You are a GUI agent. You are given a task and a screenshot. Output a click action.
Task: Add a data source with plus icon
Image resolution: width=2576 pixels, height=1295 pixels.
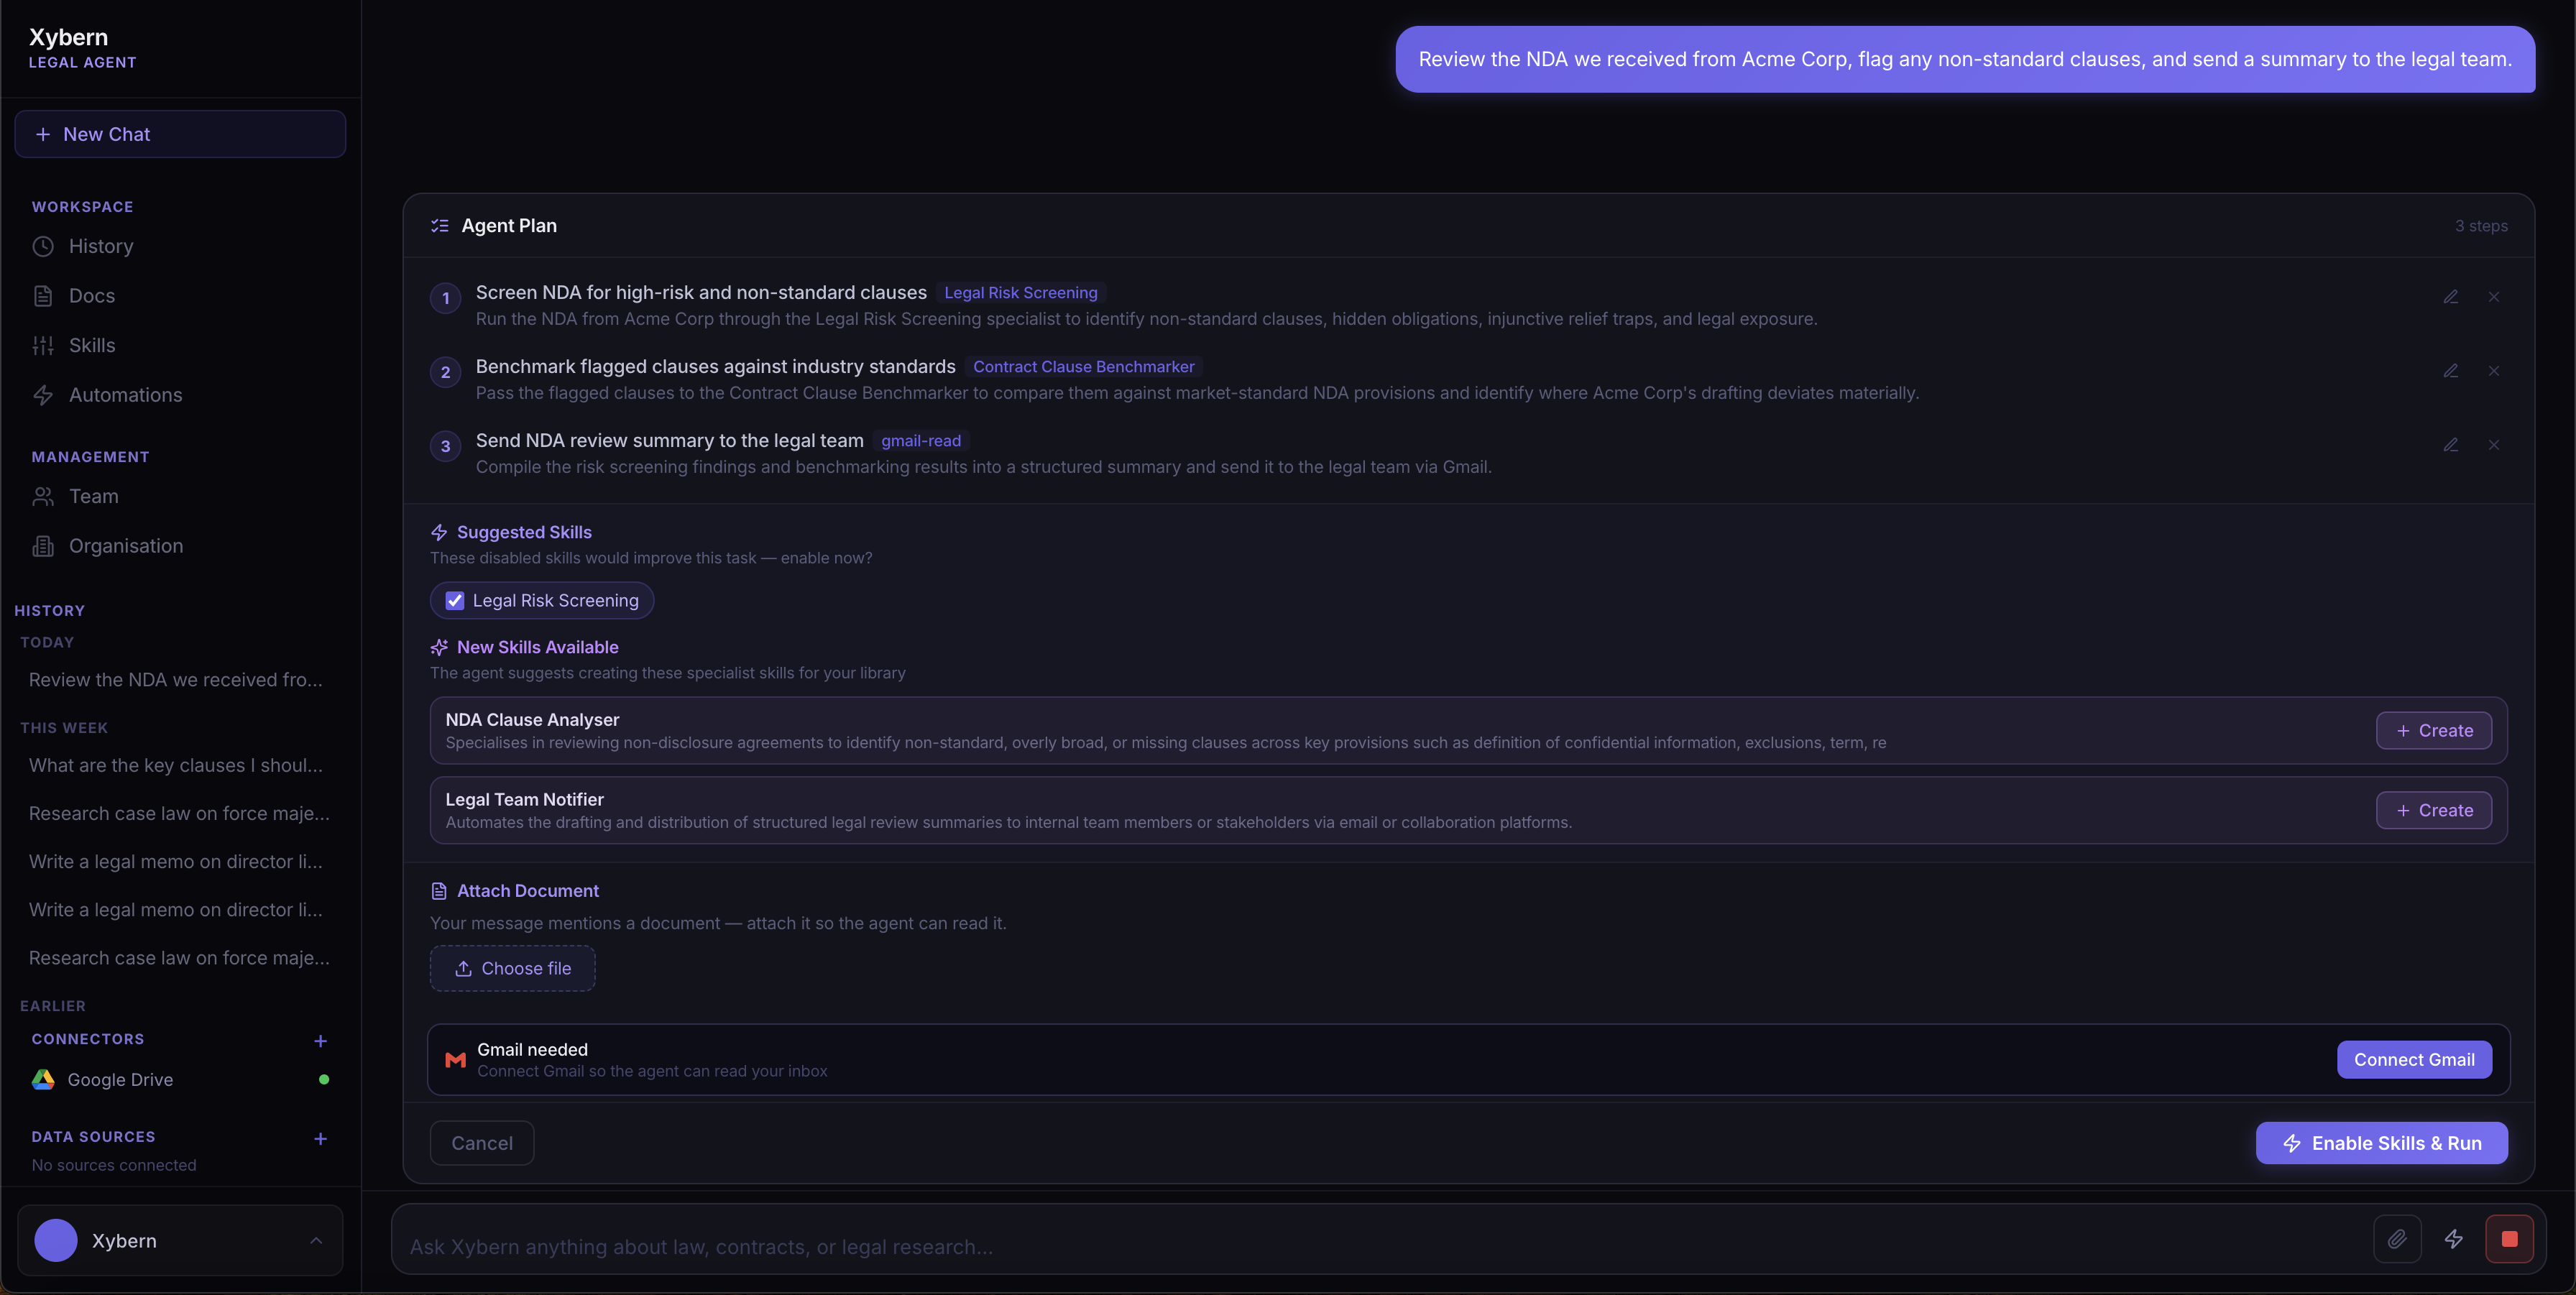coord(320,1139)
